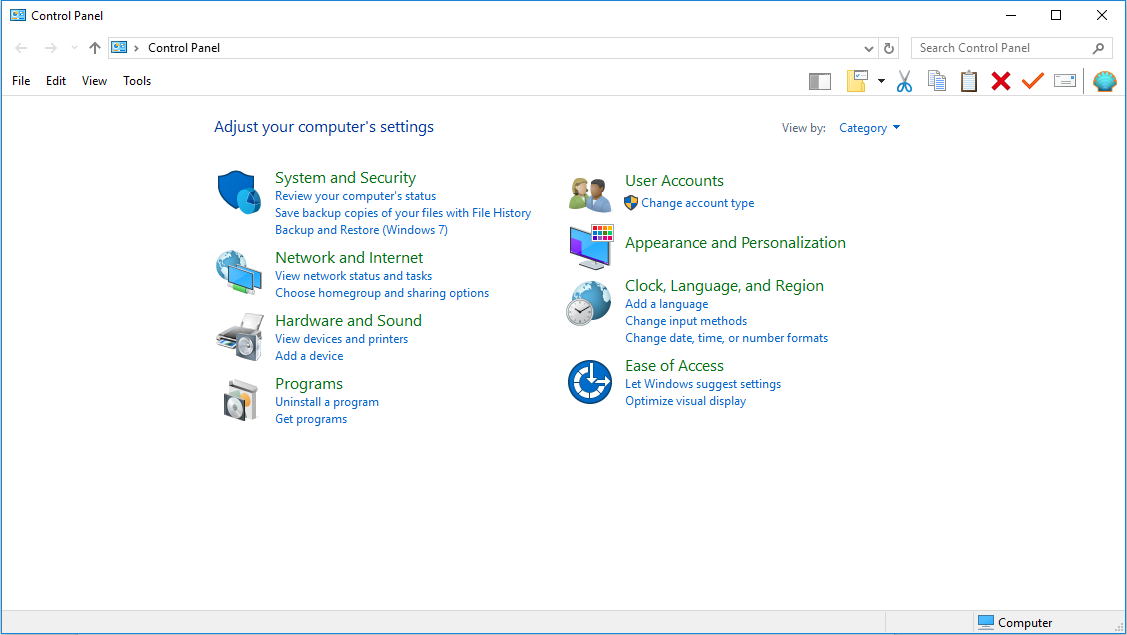Image resolution: width=1127 pixels, height=635 pixels.
Task: Open the Edit menu
Action: [56, 81]
